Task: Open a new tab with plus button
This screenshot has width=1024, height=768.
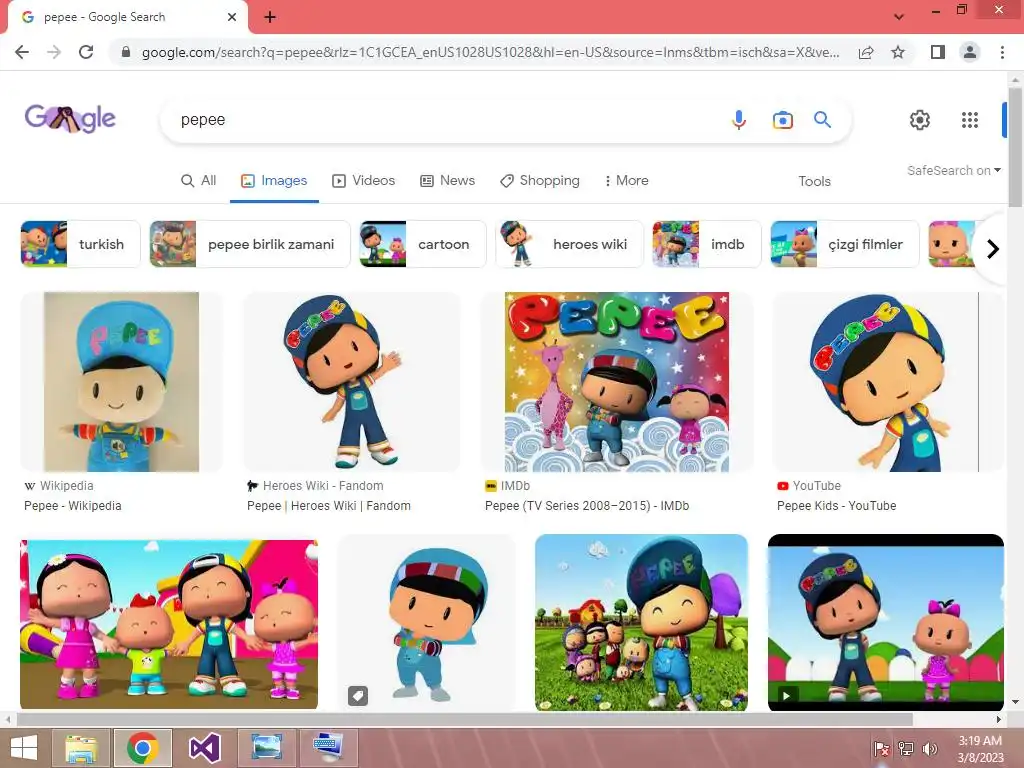Action: click(x=270, y=17)
